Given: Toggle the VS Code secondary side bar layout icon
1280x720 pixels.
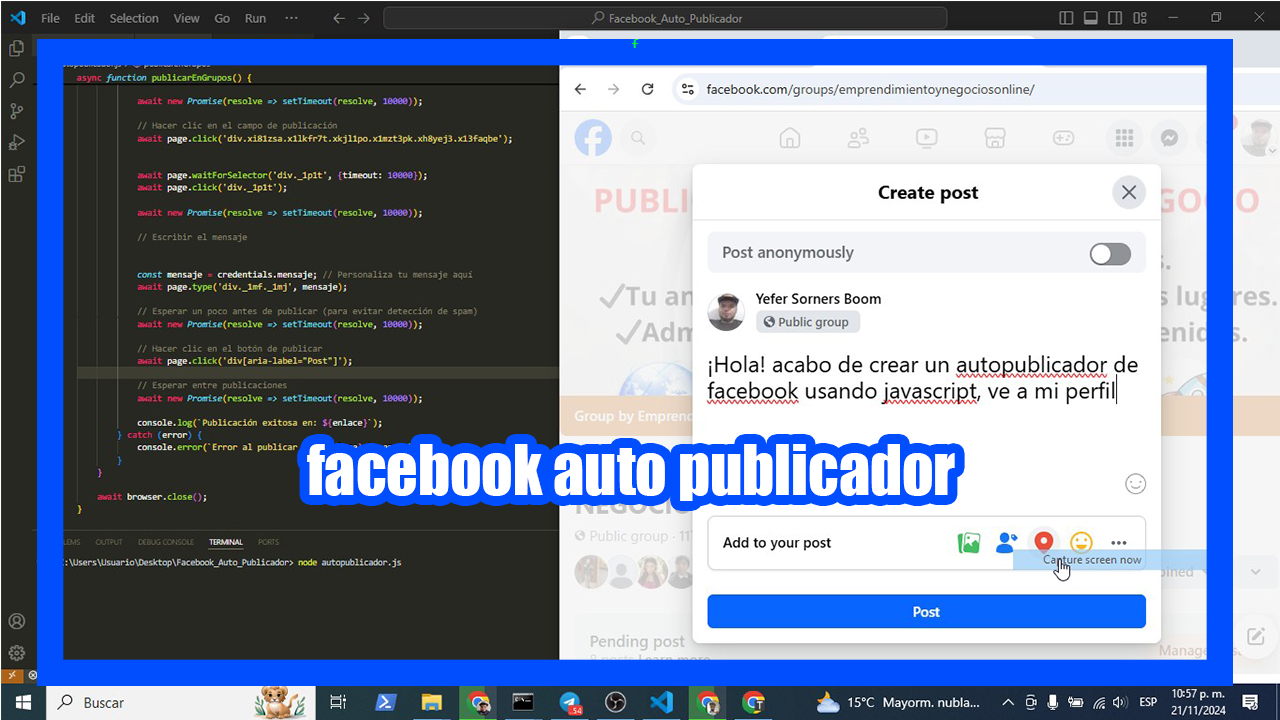Looking at the screenshot, I should [1115, 18].
